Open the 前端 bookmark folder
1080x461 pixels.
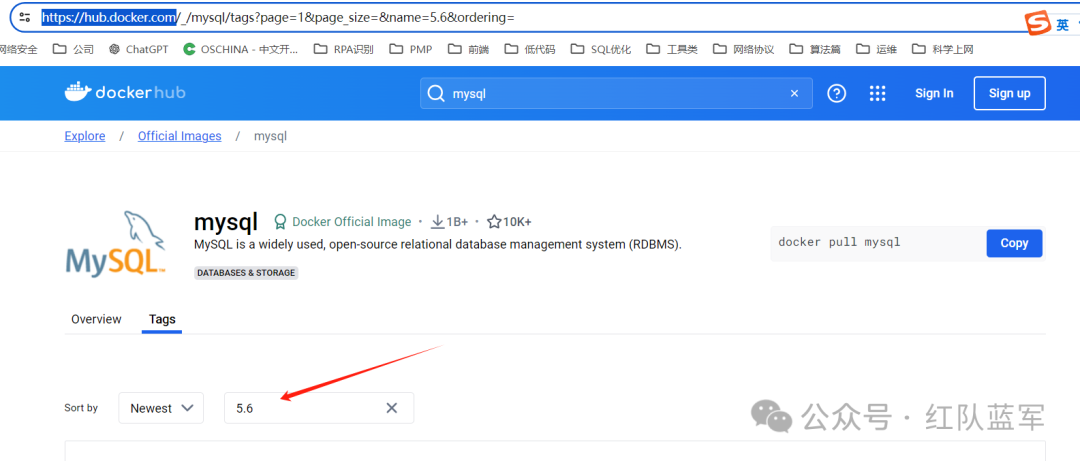pos(468,49)
